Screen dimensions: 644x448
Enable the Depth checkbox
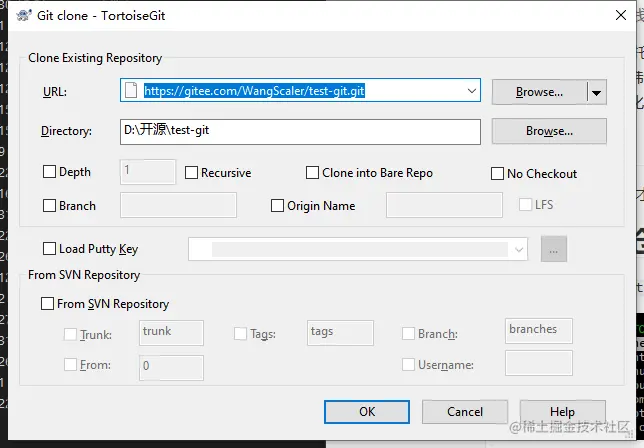pos(49,172)
